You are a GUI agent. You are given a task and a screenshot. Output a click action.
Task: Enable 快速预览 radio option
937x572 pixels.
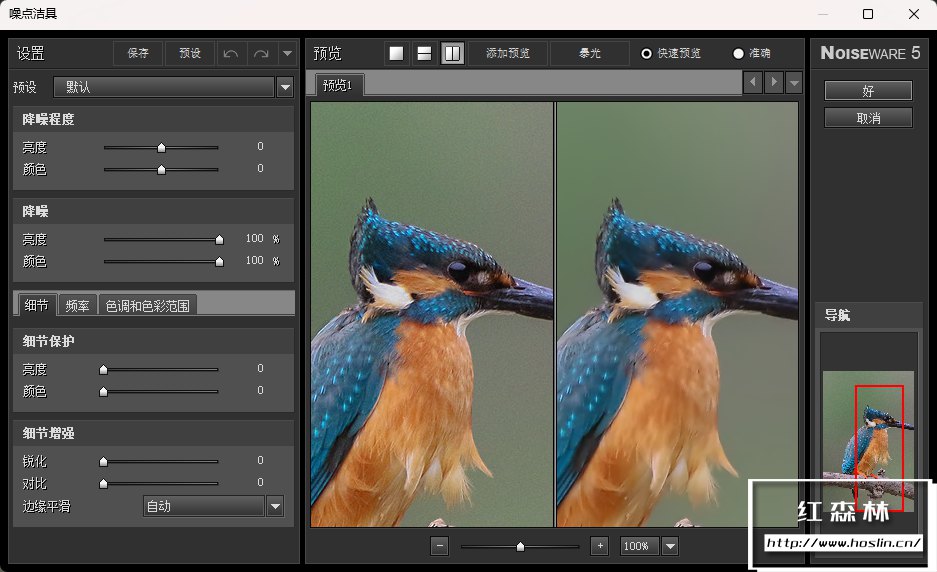(x=646, y=54)
